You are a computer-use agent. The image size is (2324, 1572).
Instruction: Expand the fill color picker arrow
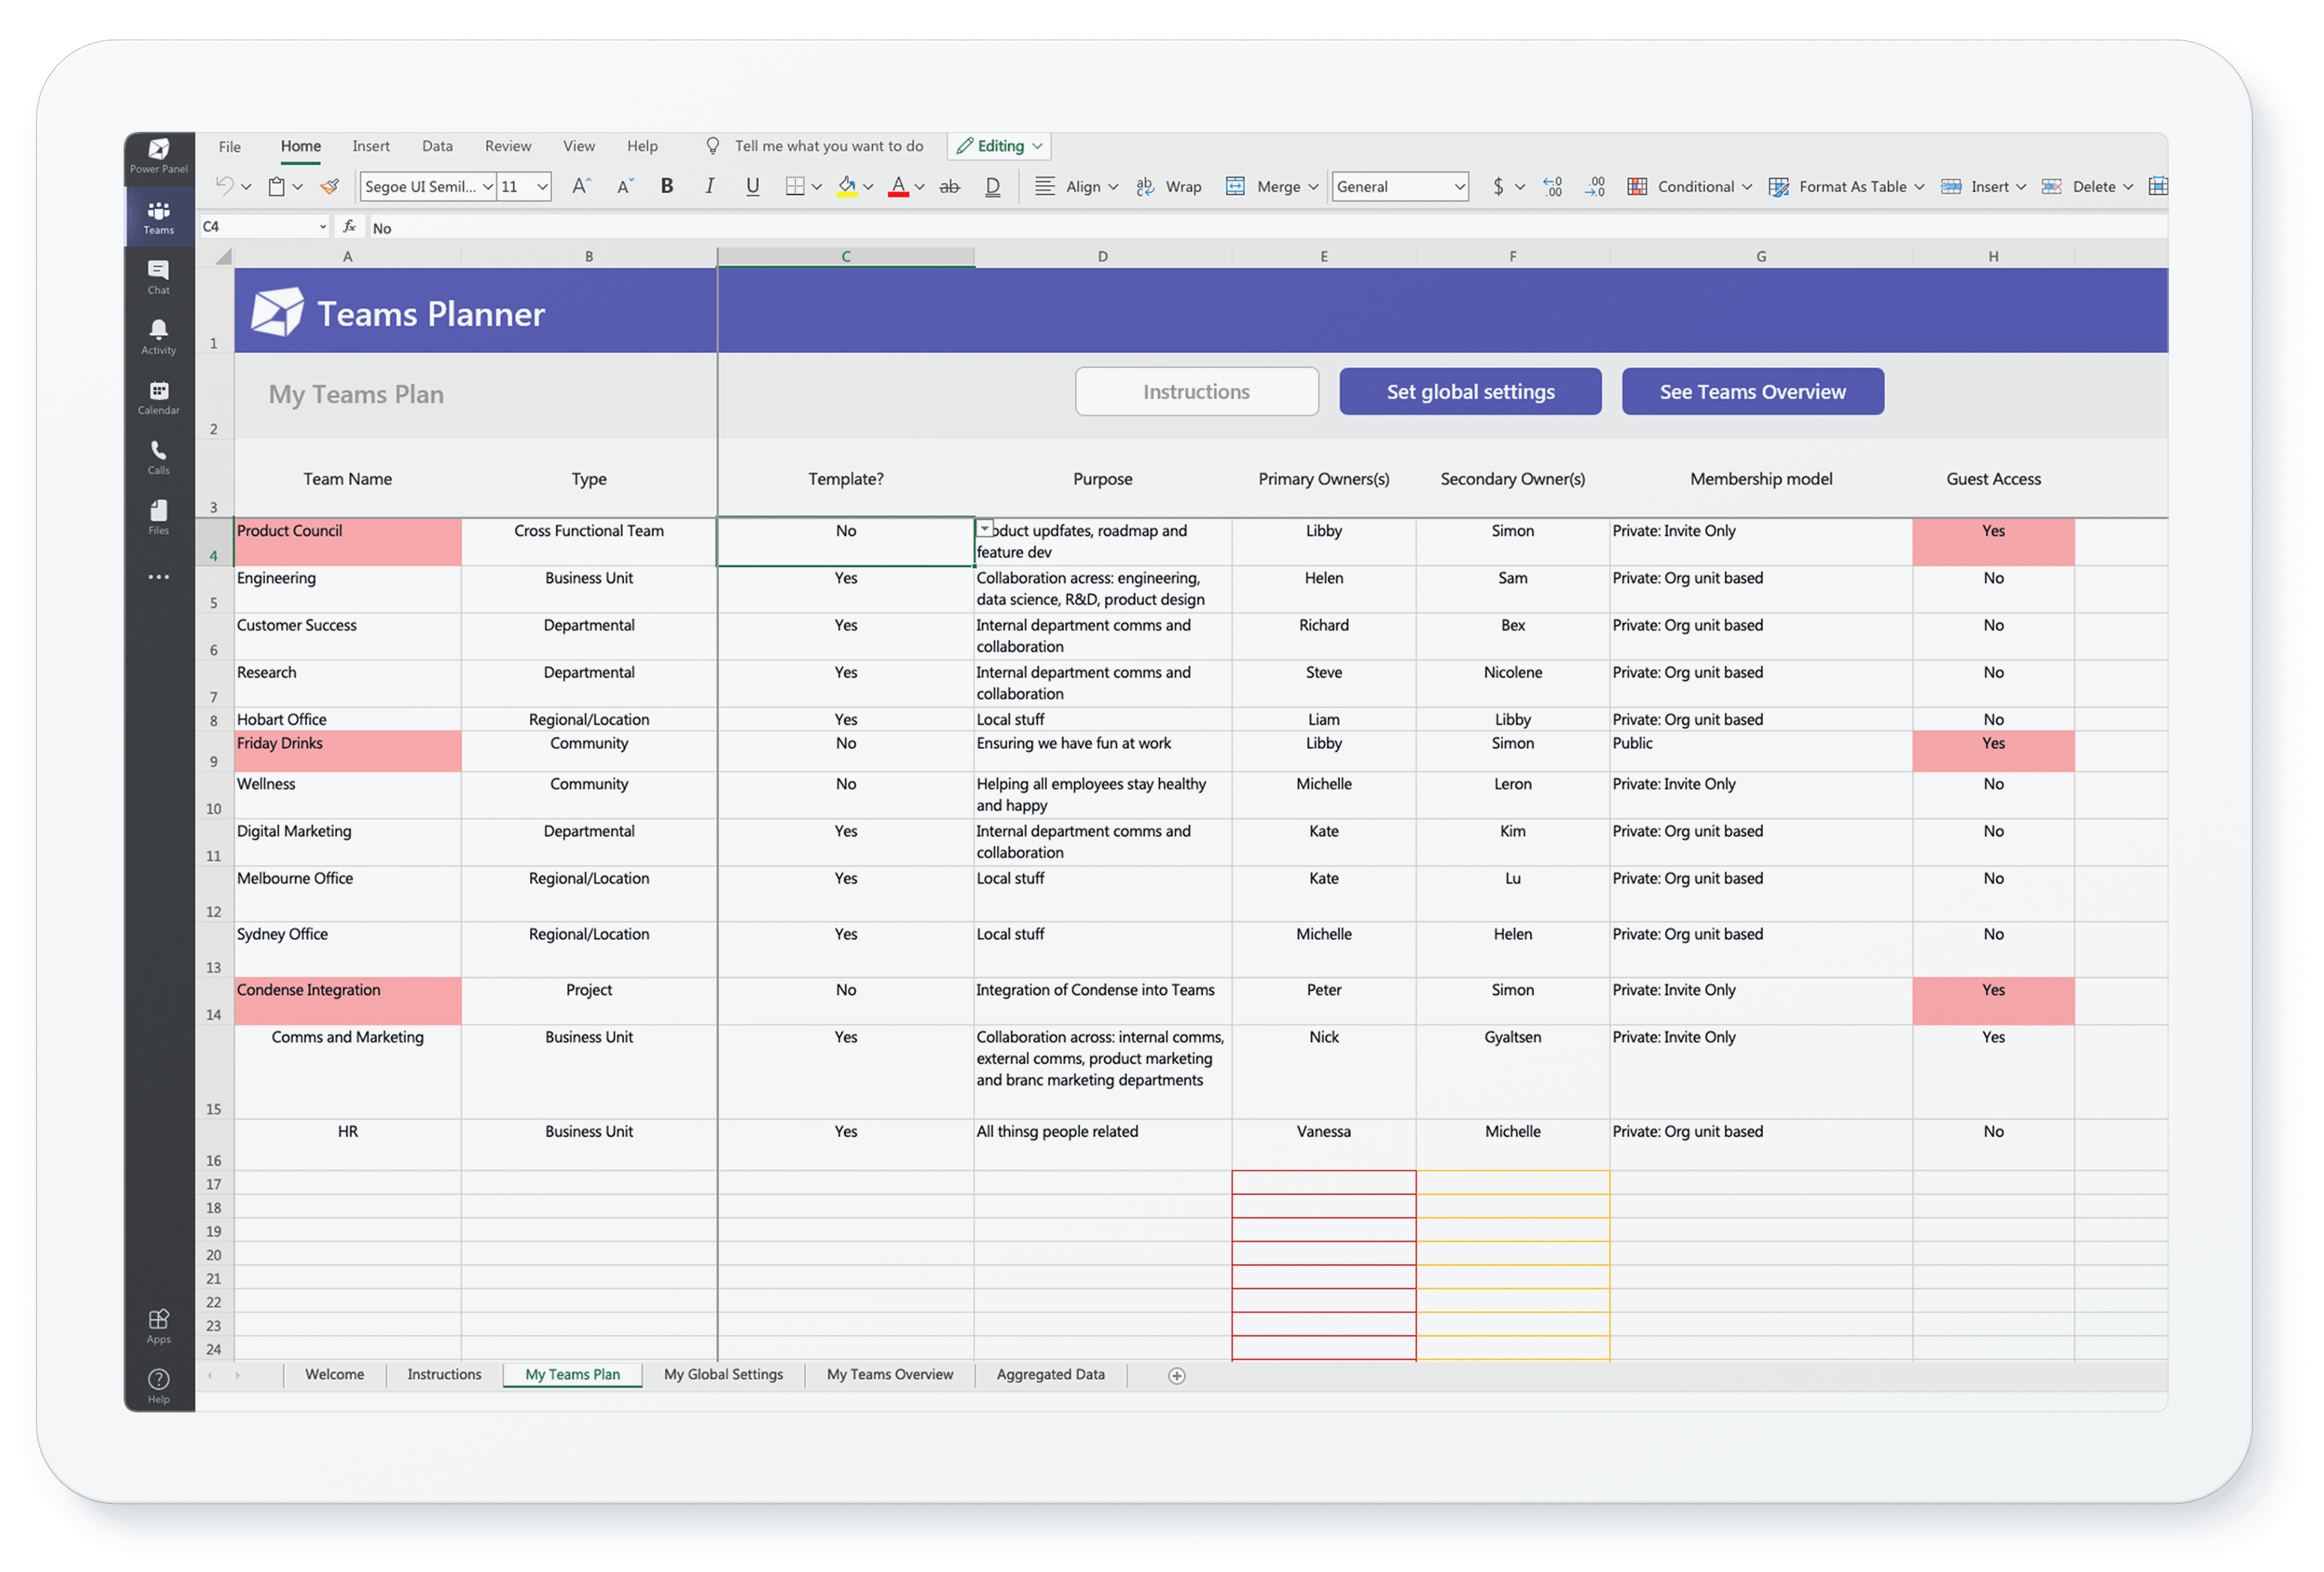coord(868,187)
